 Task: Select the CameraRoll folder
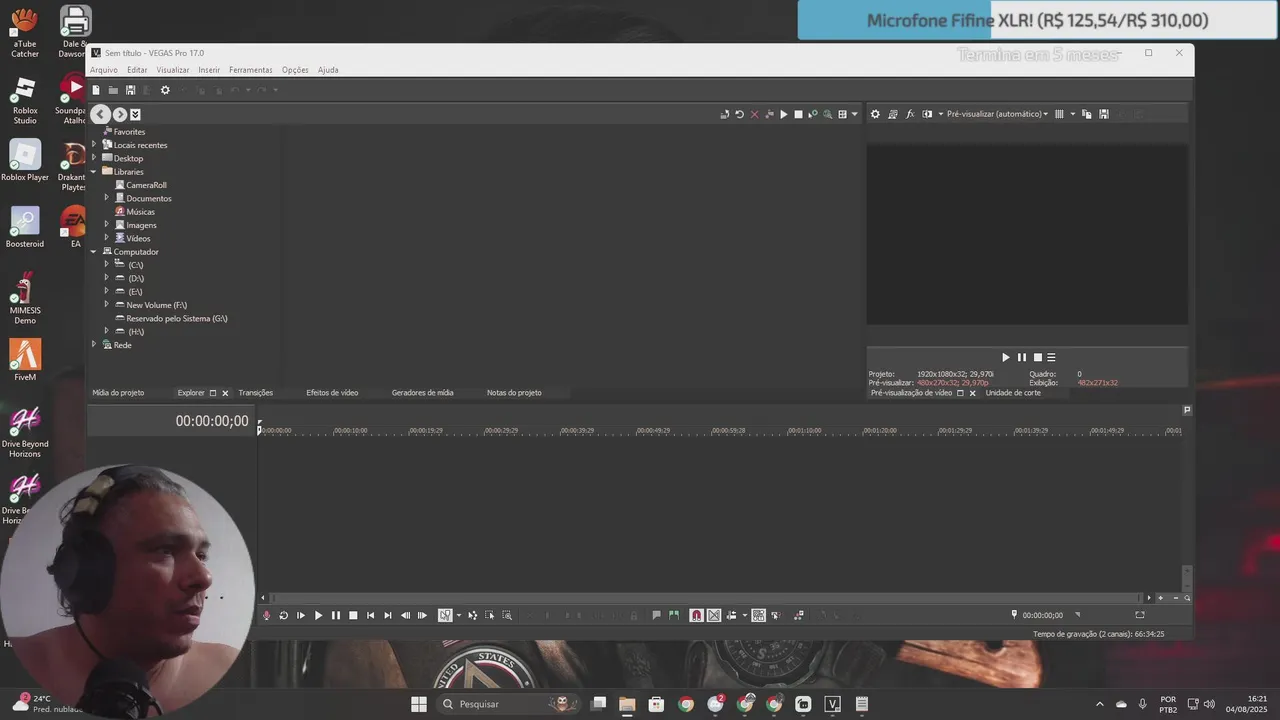point(146,185)
